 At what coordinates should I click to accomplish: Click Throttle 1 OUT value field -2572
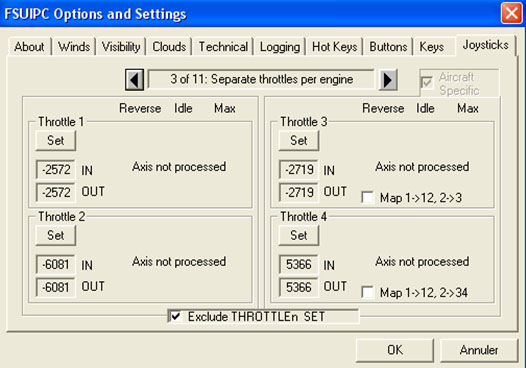click(x=56, y=192)
